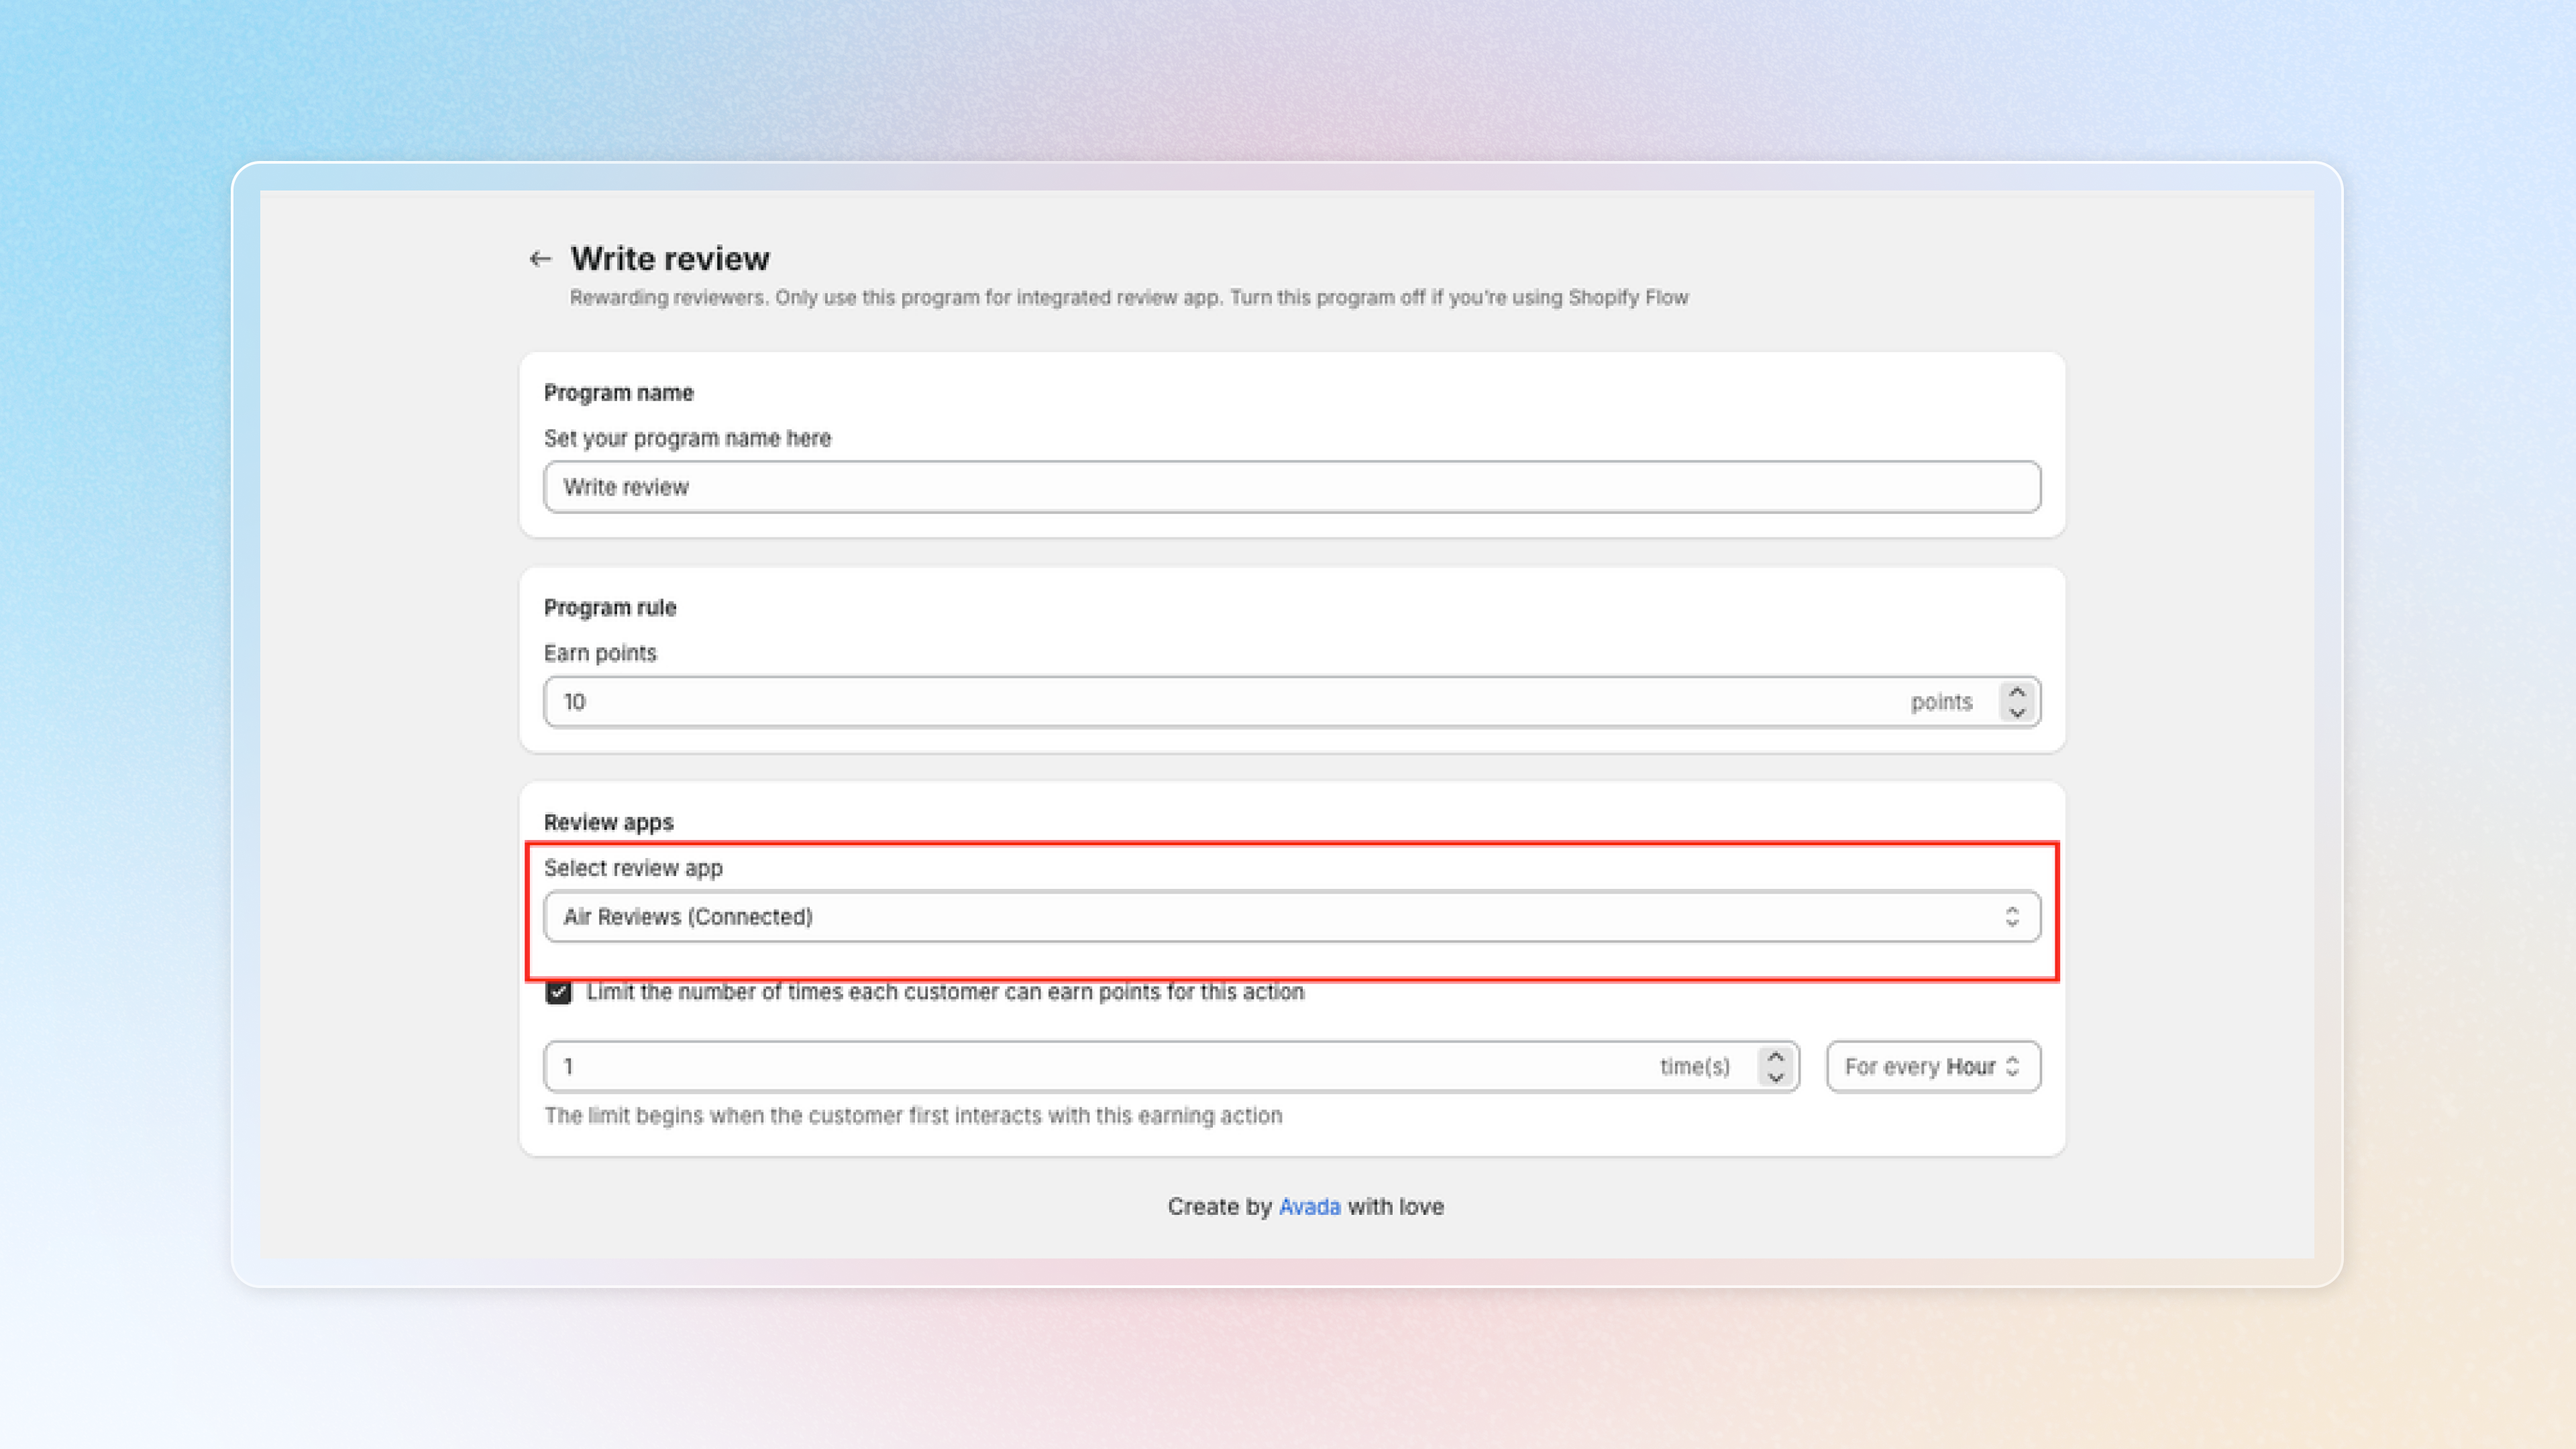This screenshot has height=1449, width=2576.
Task: Increase Earn points with up arrow
Action: 2017,691
